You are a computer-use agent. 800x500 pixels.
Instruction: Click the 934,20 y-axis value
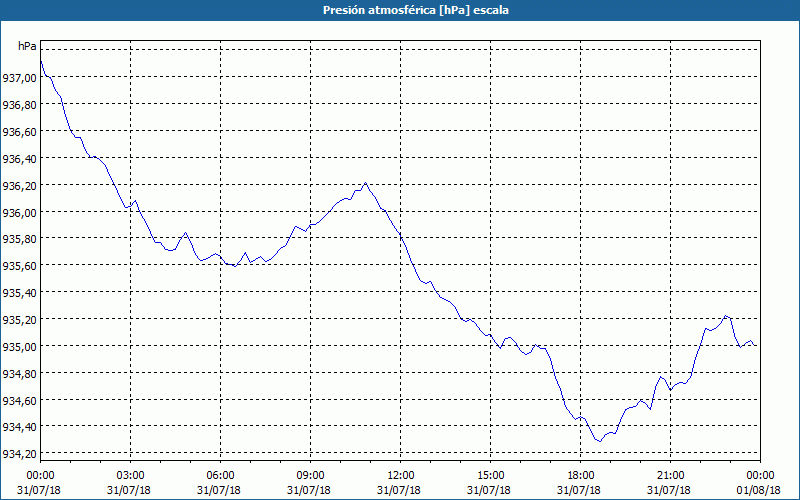(19, 454)
